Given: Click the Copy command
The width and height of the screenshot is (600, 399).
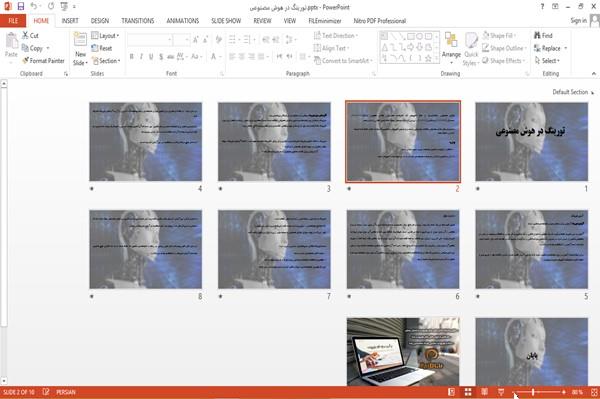Looking at the screenshot, I should [33, 48].
